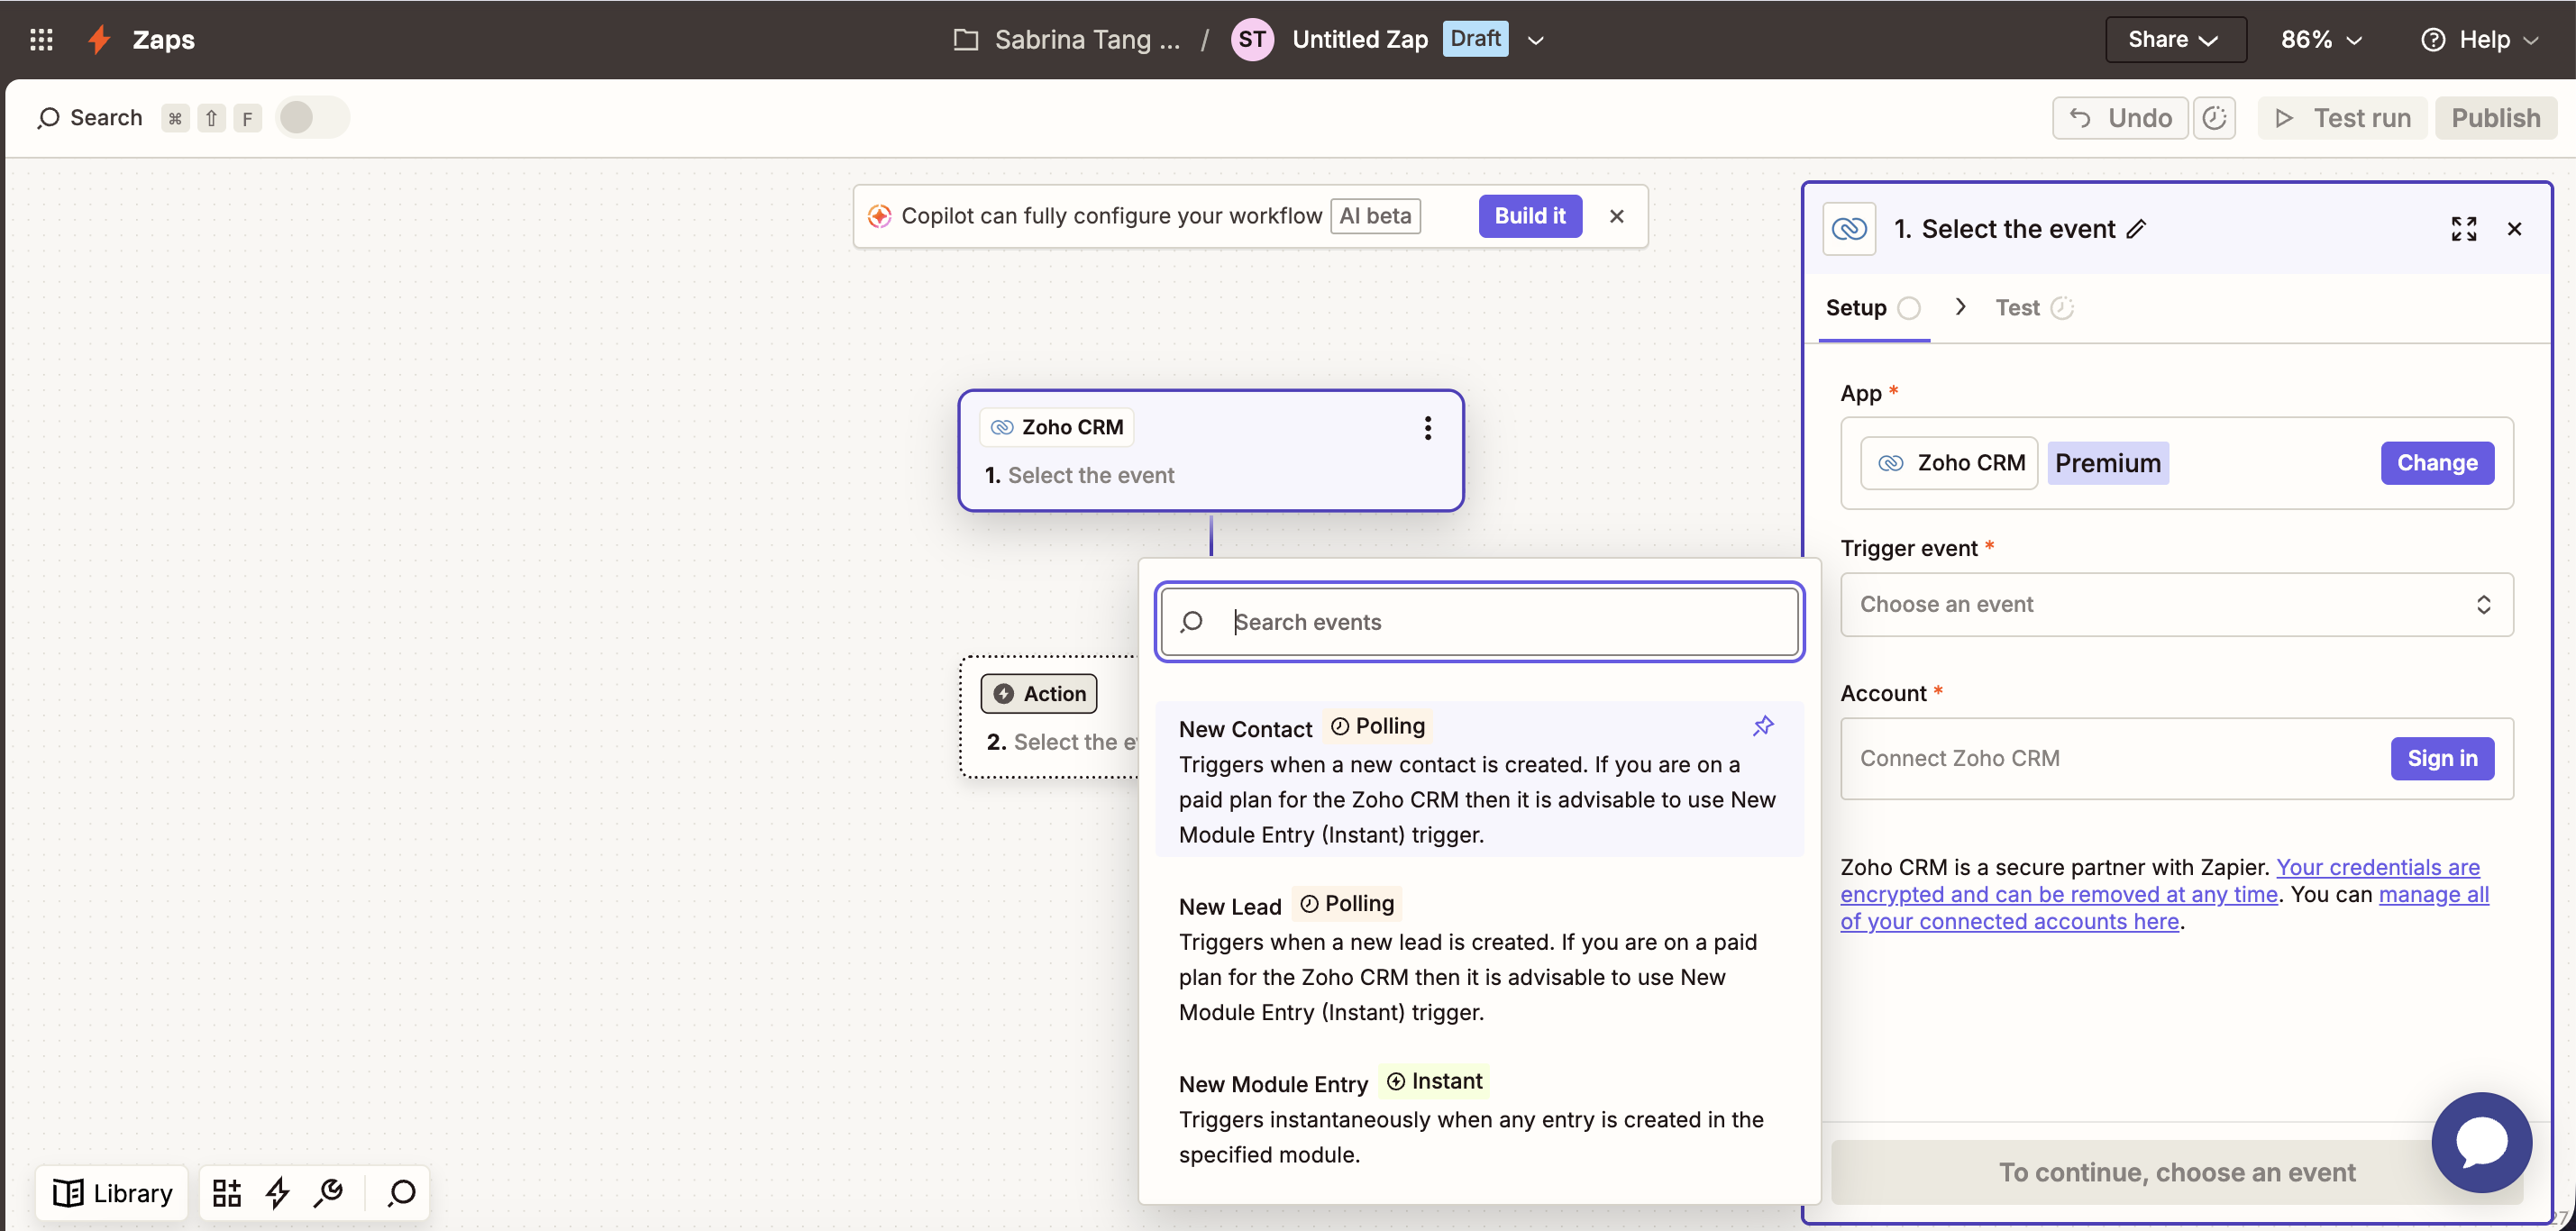Switch to the Setup tab
The image size is (2576, 1231).
1873,308
